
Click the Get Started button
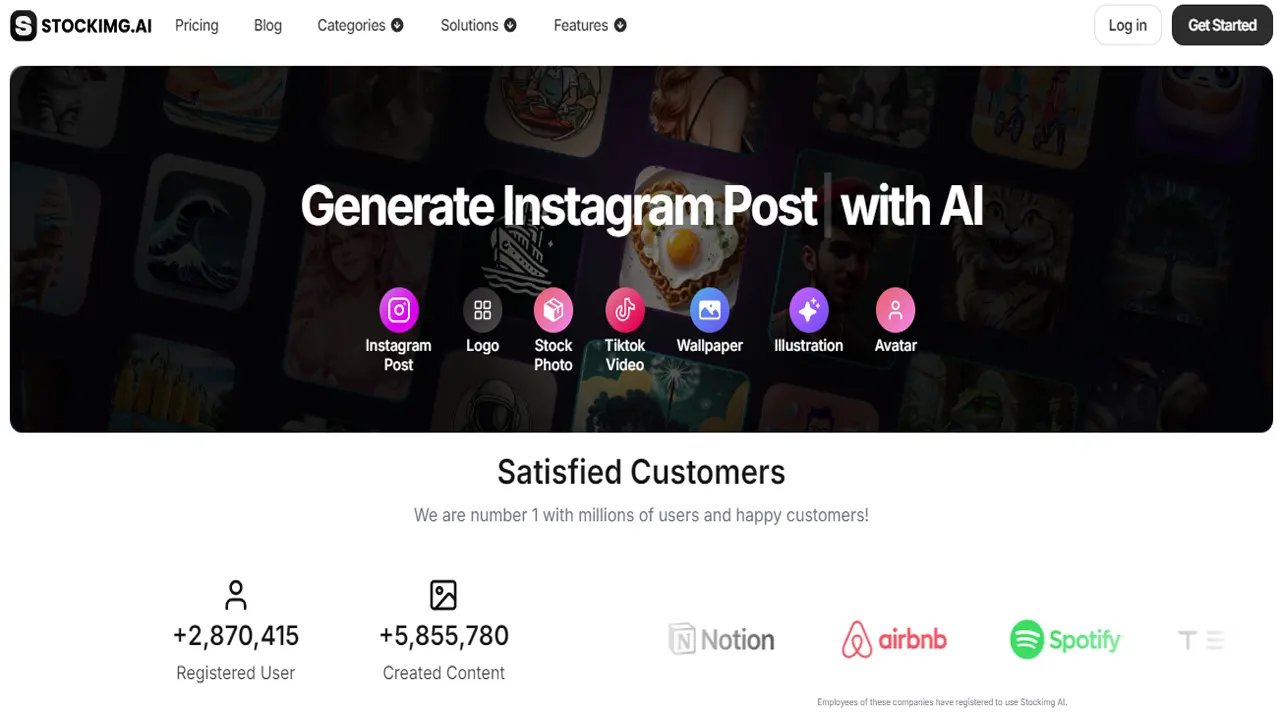pyautogui.click(x=1222, y=25)
